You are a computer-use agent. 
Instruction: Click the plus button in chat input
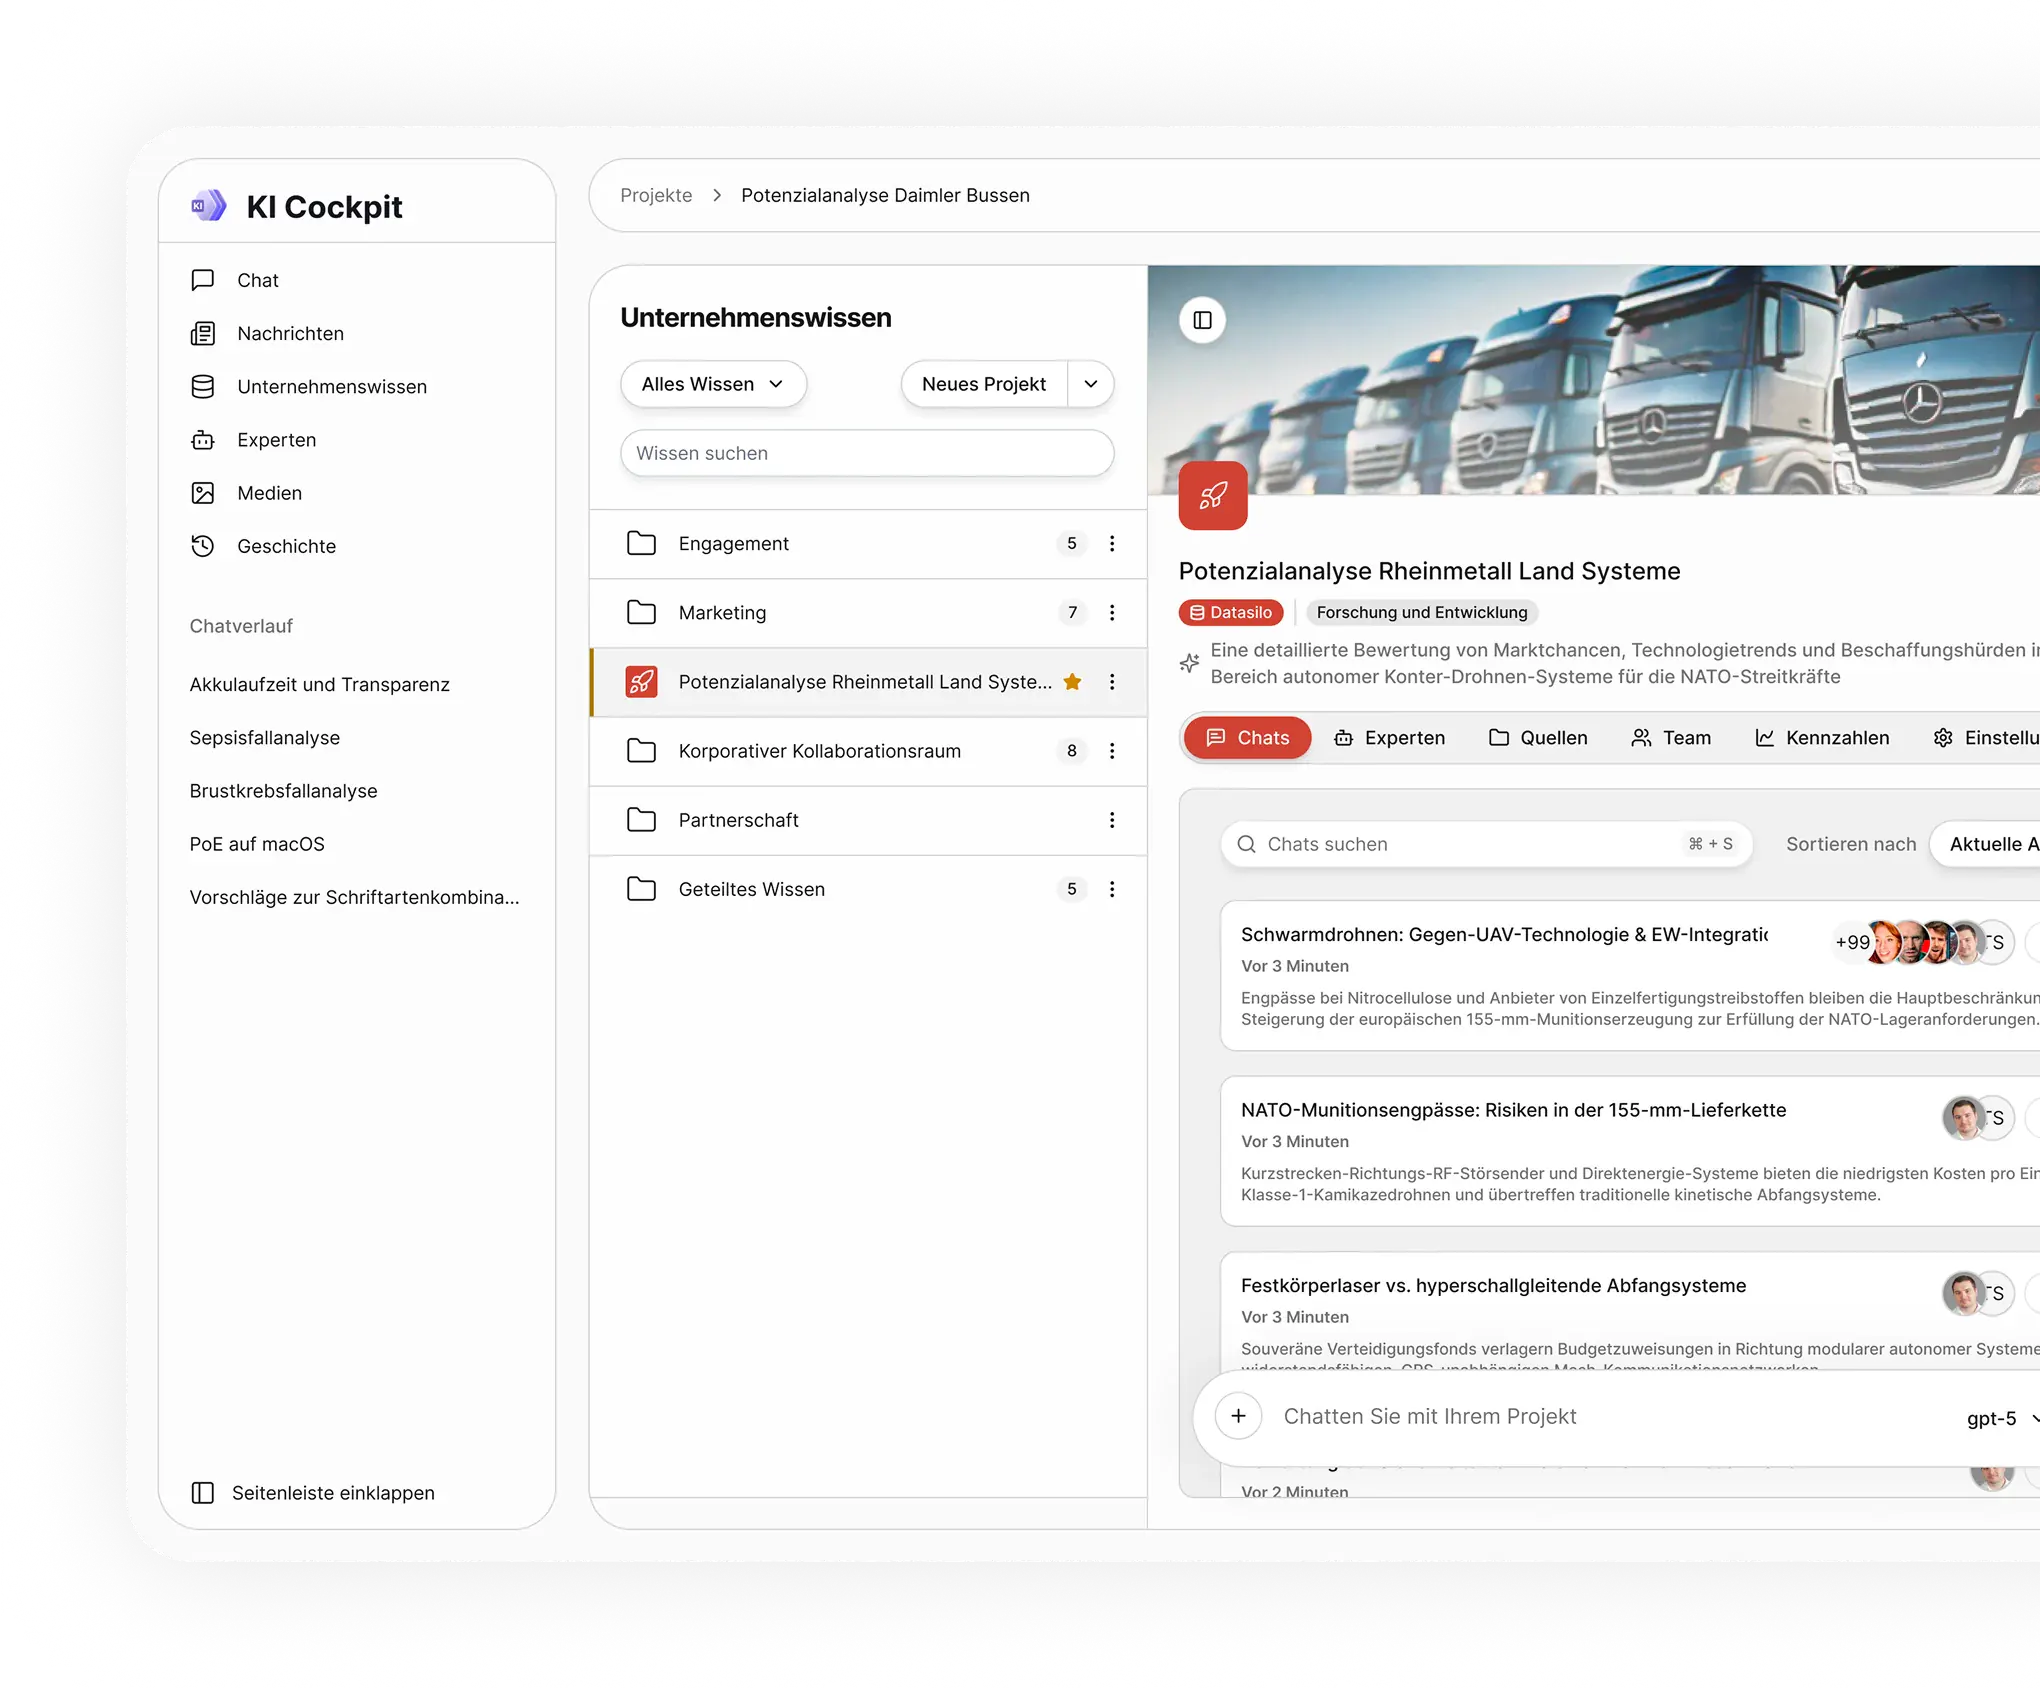pos(1238,1416)
